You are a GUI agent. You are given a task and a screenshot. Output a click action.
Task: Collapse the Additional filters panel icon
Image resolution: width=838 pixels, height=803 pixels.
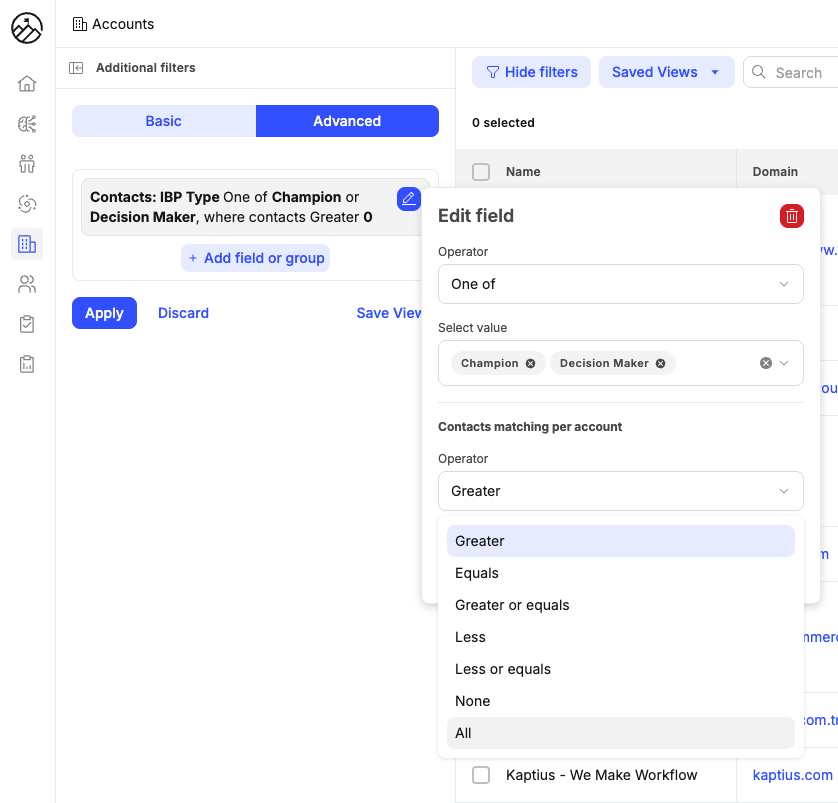(76, 68)
